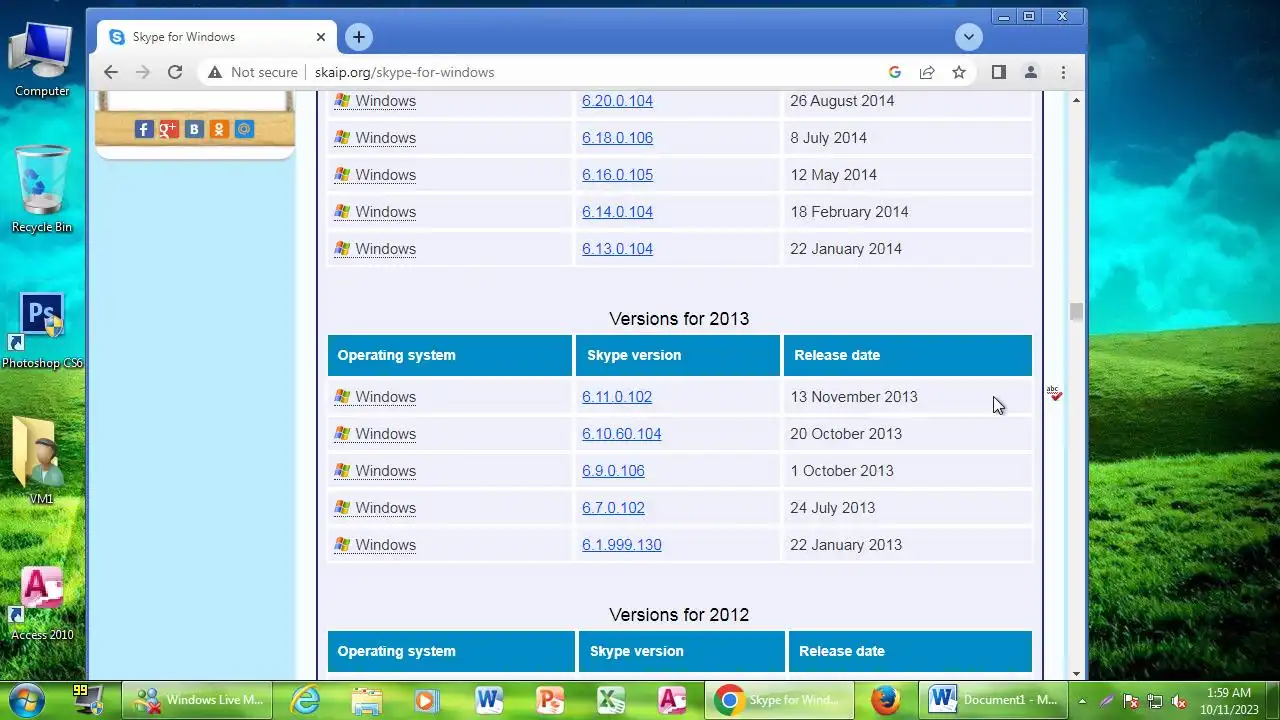
Task: Close the Skype for Windows tab
Action: click(x=320, y=37)
